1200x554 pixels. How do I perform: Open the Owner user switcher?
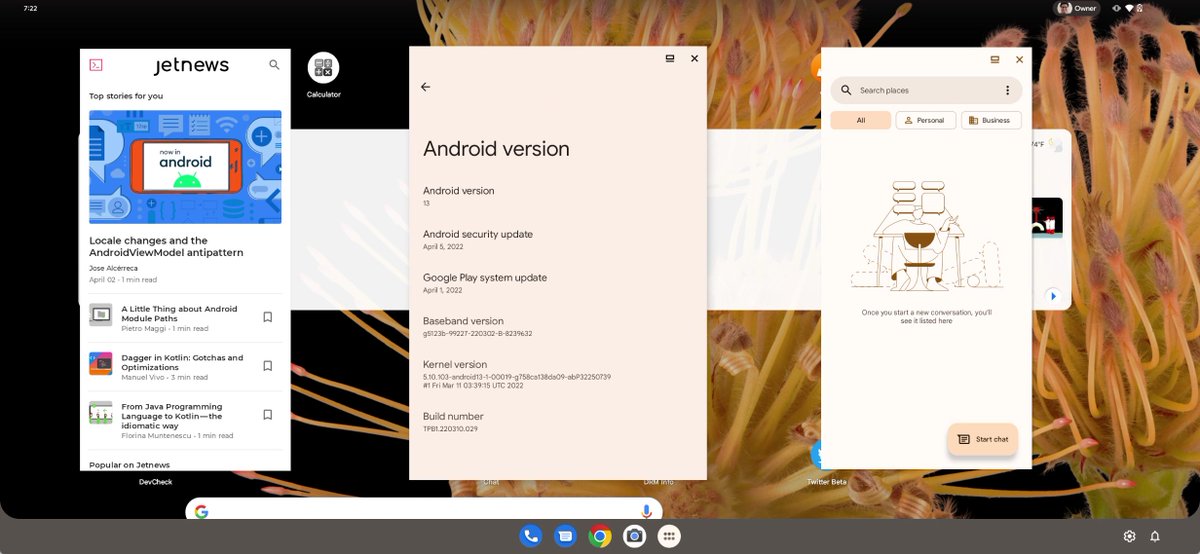tap(1077, 8)
